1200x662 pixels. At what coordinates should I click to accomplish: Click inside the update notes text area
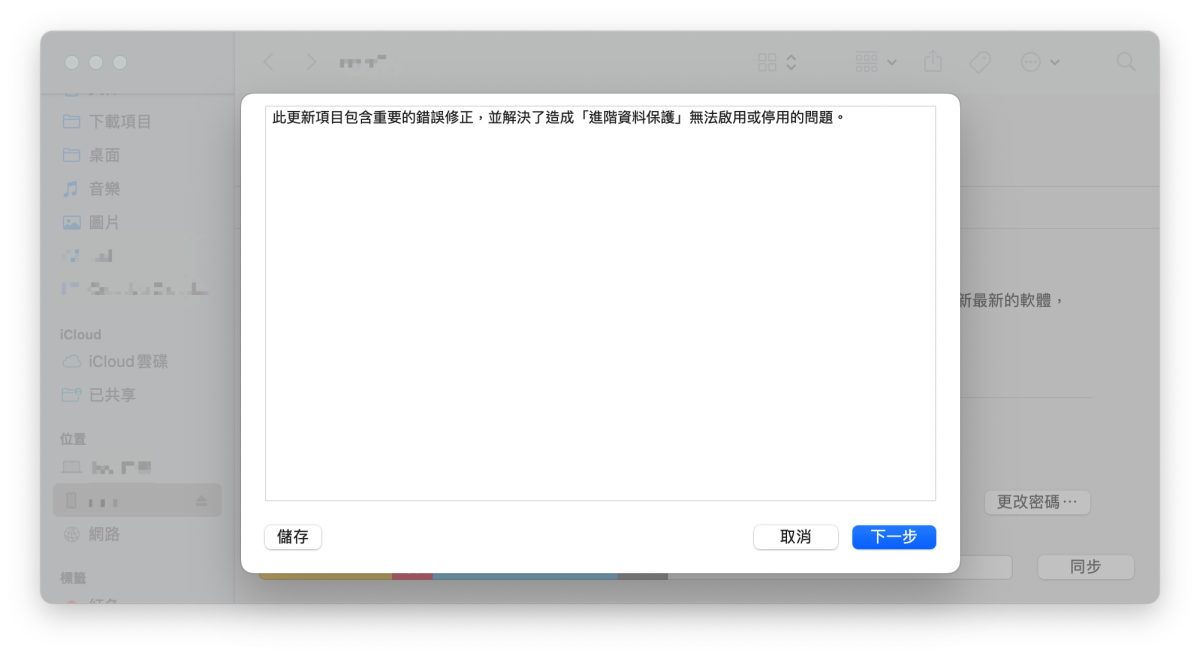point(598,300)
